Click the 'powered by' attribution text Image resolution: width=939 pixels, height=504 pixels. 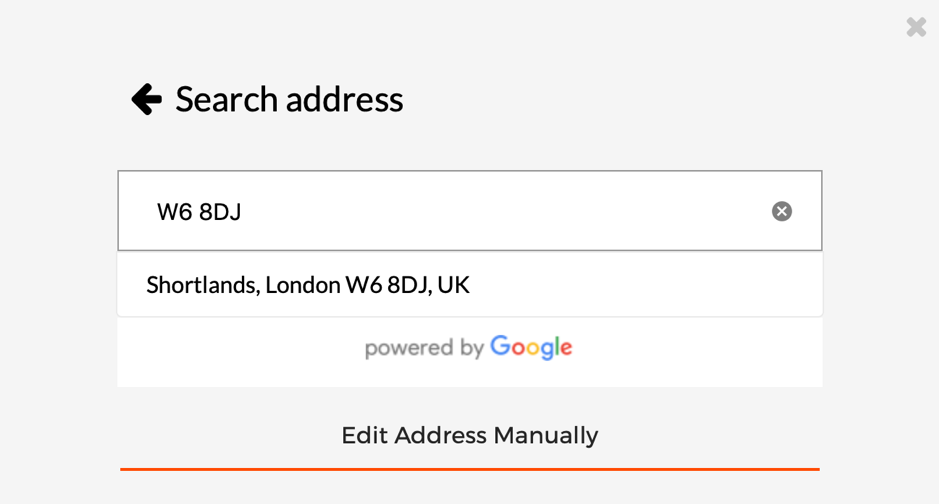[x=424, y=348]
